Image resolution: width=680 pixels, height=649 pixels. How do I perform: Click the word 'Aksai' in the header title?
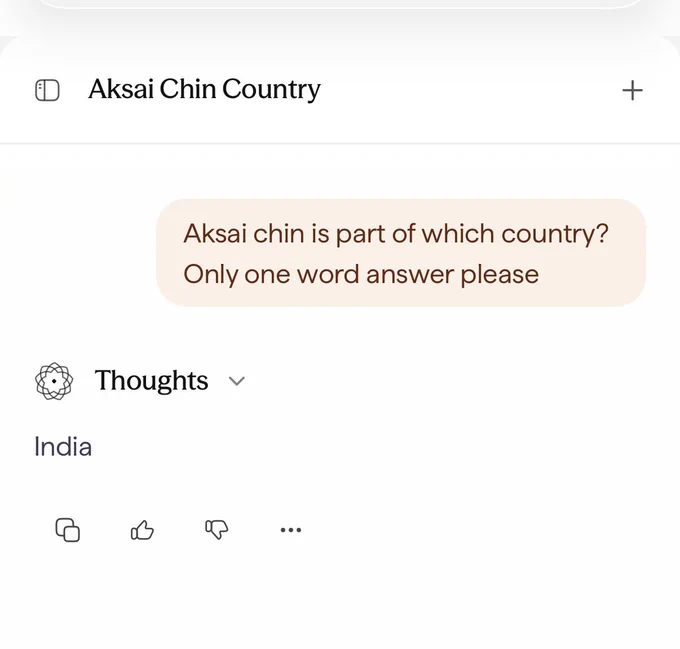(x=121, y=89)
